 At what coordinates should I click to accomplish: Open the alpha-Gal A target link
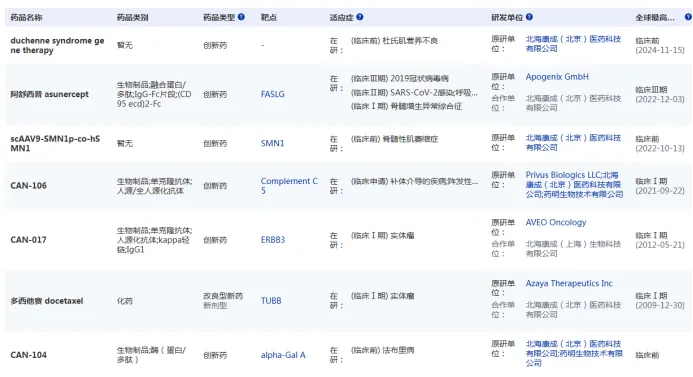click(x=283, y=355)
